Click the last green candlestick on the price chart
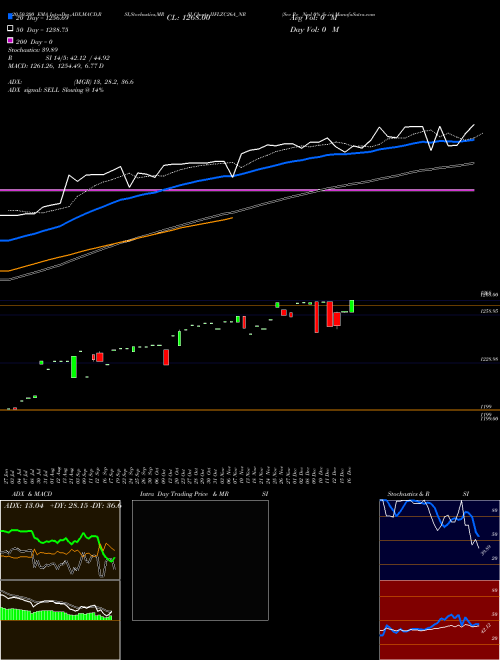The width and height of the screenshot is (500, 660). tap(352, 306)
